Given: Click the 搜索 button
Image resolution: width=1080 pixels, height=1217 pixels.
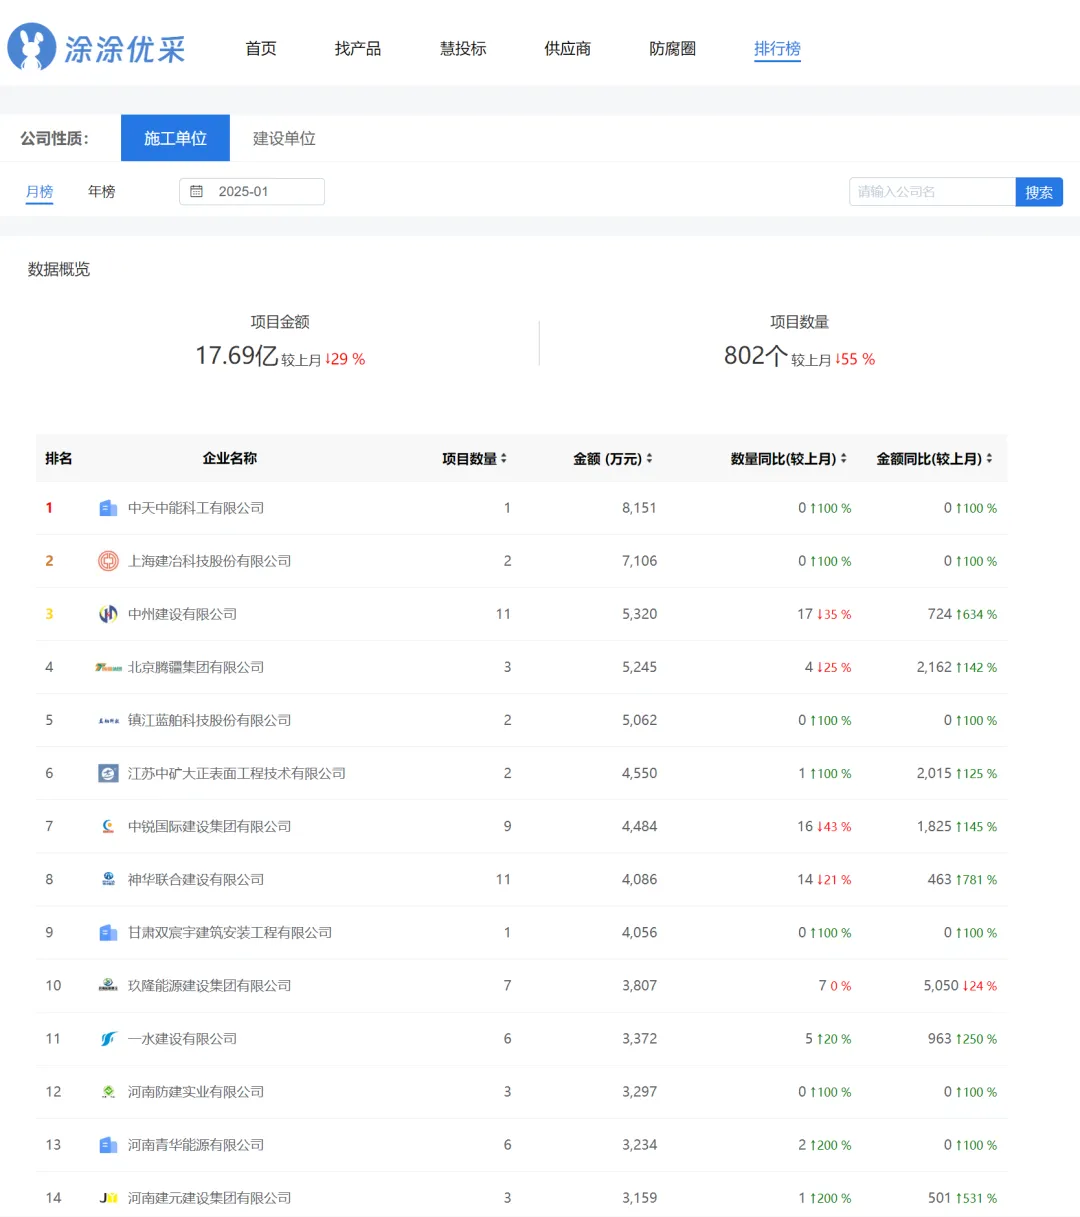Looking at the screenshot, I should tap(1039, 192).
